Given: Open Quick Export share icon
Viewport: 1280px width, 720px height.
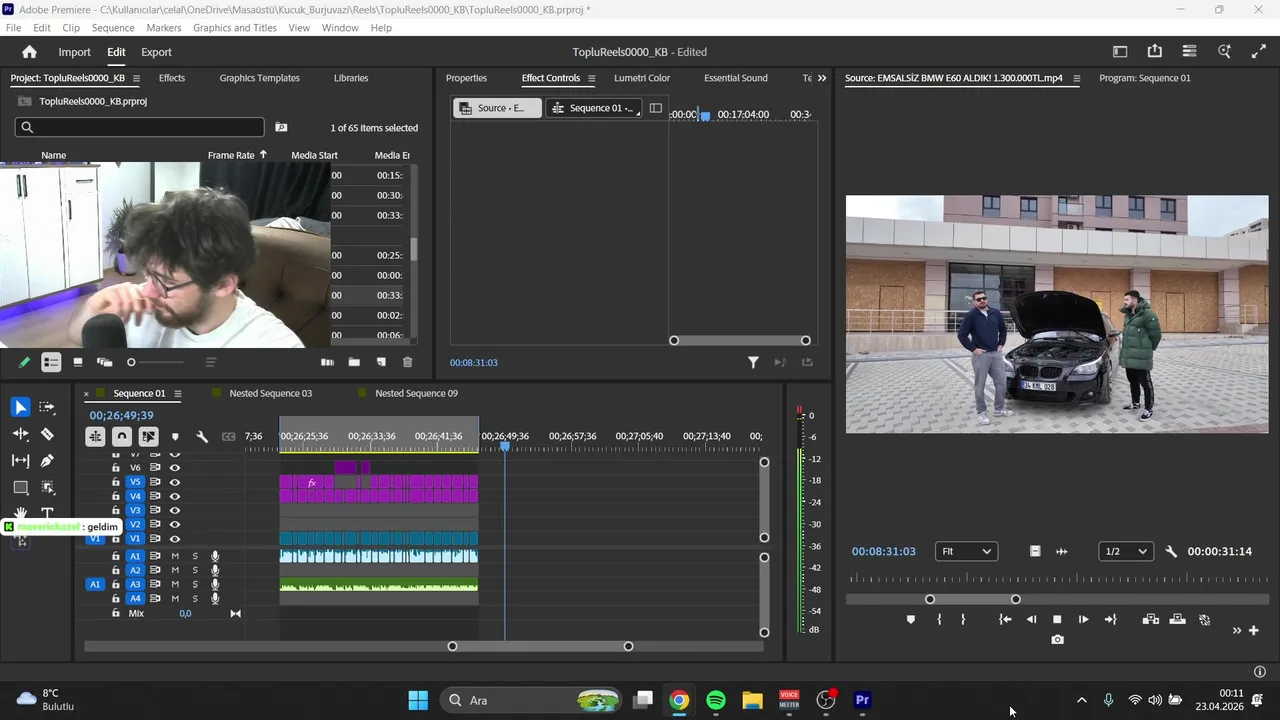Looking at the screenshot, I should coord(1155,52).
